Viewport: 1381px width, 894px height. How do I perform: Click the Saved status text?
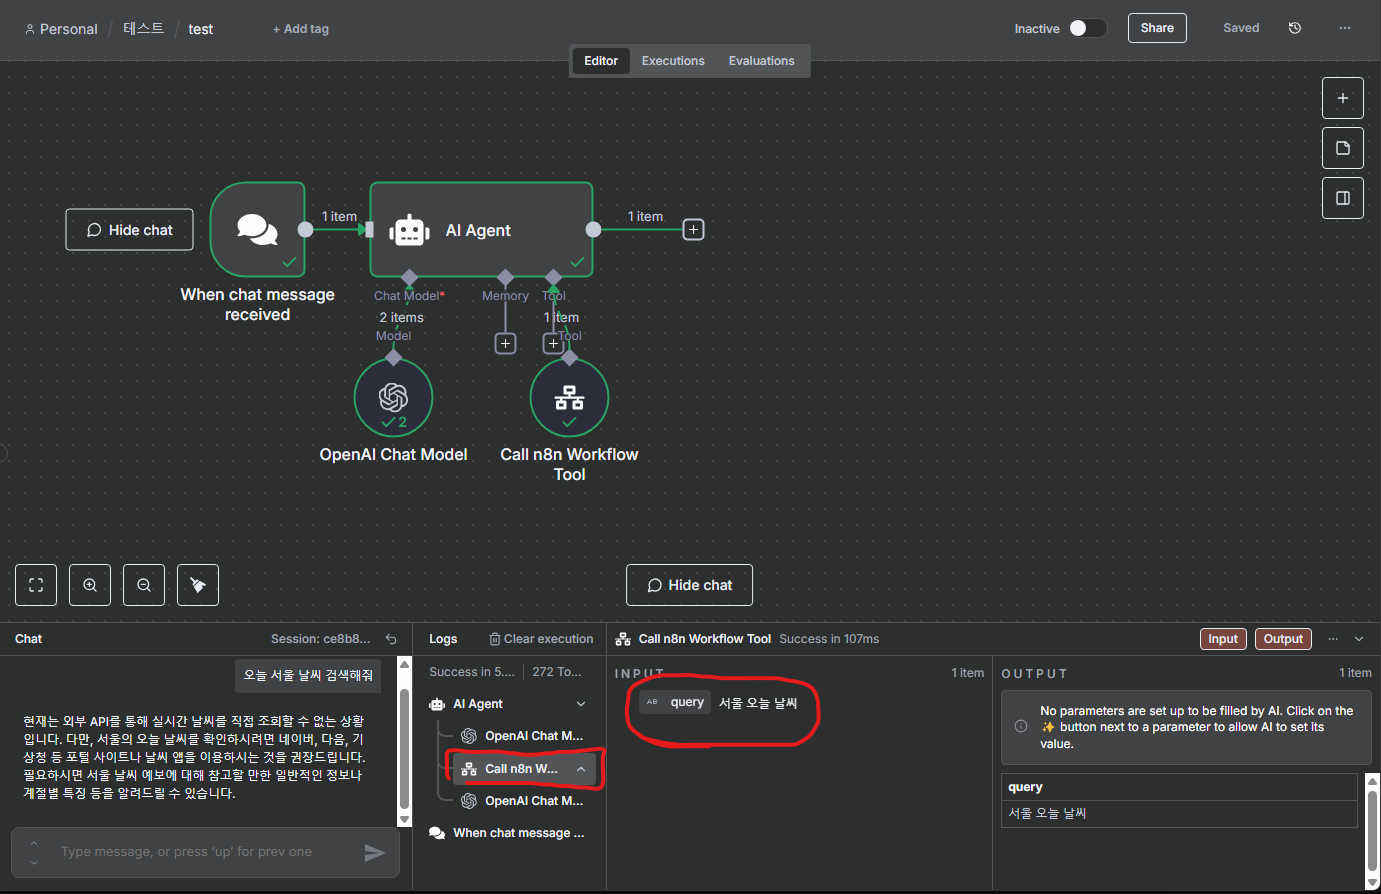point(1241,28)
